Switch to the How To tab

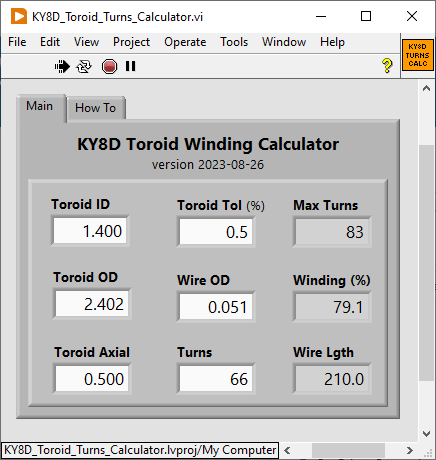pyautogui.click(x=96, y=108)
